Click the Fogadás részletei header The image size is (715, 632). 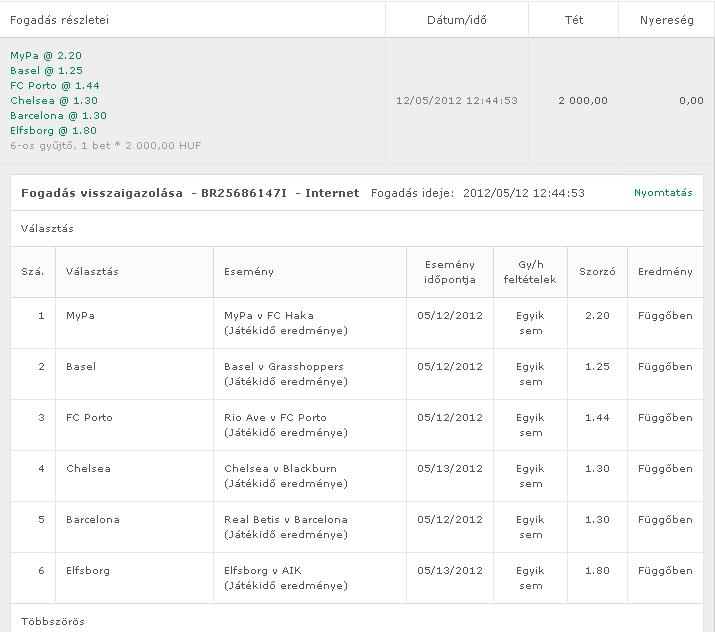coord(60,20)
